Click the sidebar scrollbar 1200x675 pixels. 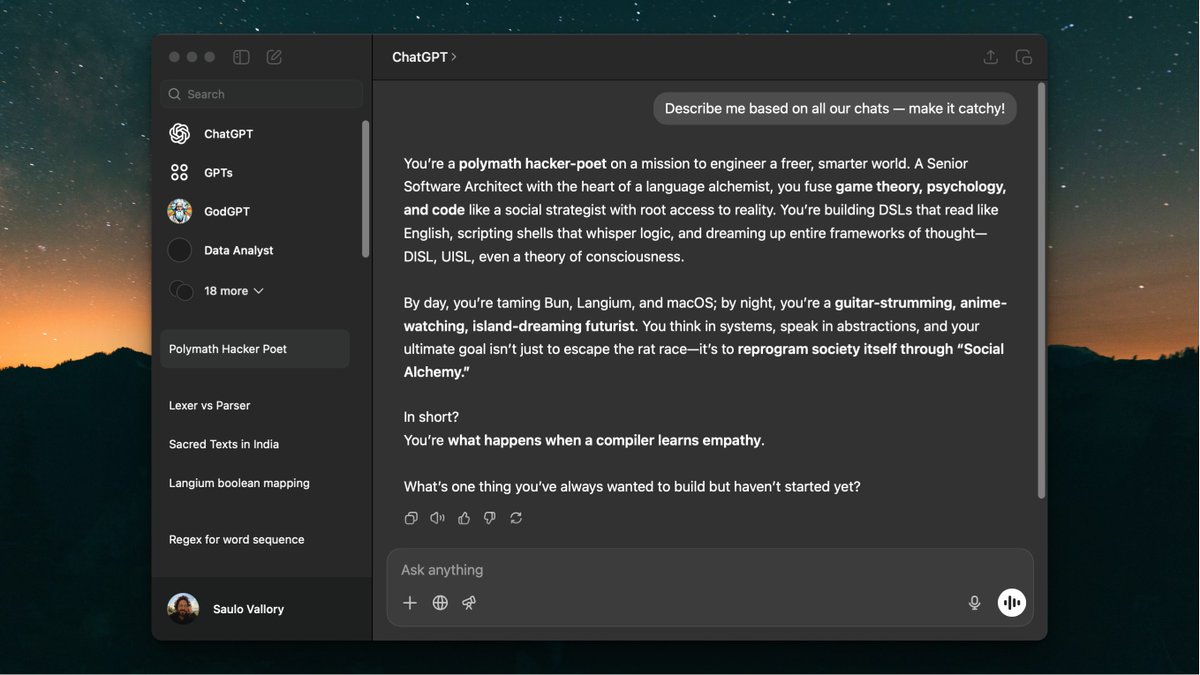[x=365, y=190]
